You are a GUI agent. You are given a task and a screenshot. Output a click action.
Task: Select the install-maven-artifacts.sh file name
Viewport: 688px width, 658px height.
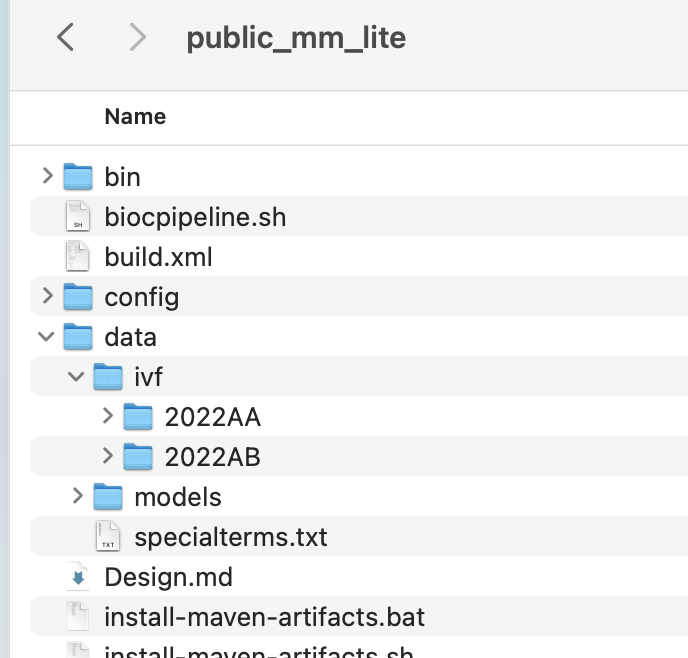(259, 651)
